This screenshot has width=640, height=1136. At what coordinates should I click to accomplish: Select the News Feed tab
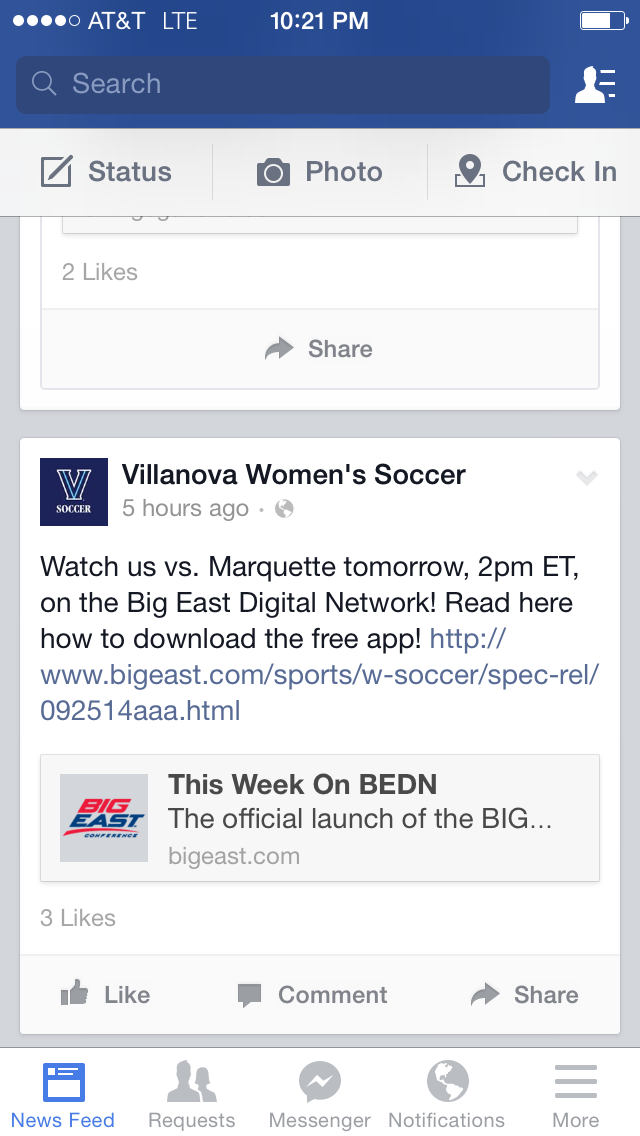(x=63, y=1092)
